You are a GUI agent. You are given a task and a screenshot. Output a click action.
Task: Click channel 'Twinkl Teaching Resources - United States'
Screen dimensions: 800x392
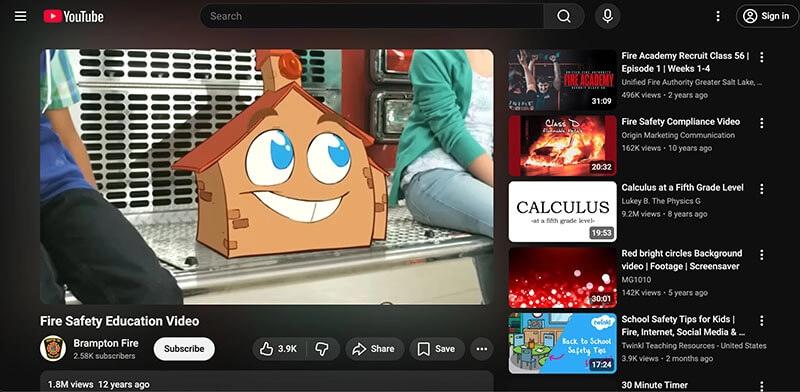pos(694,346)
